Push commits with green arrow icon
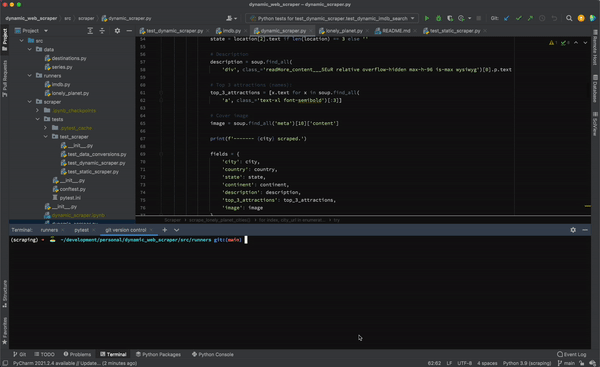Viewport: 600px width, 367px height. click(530, 18)
